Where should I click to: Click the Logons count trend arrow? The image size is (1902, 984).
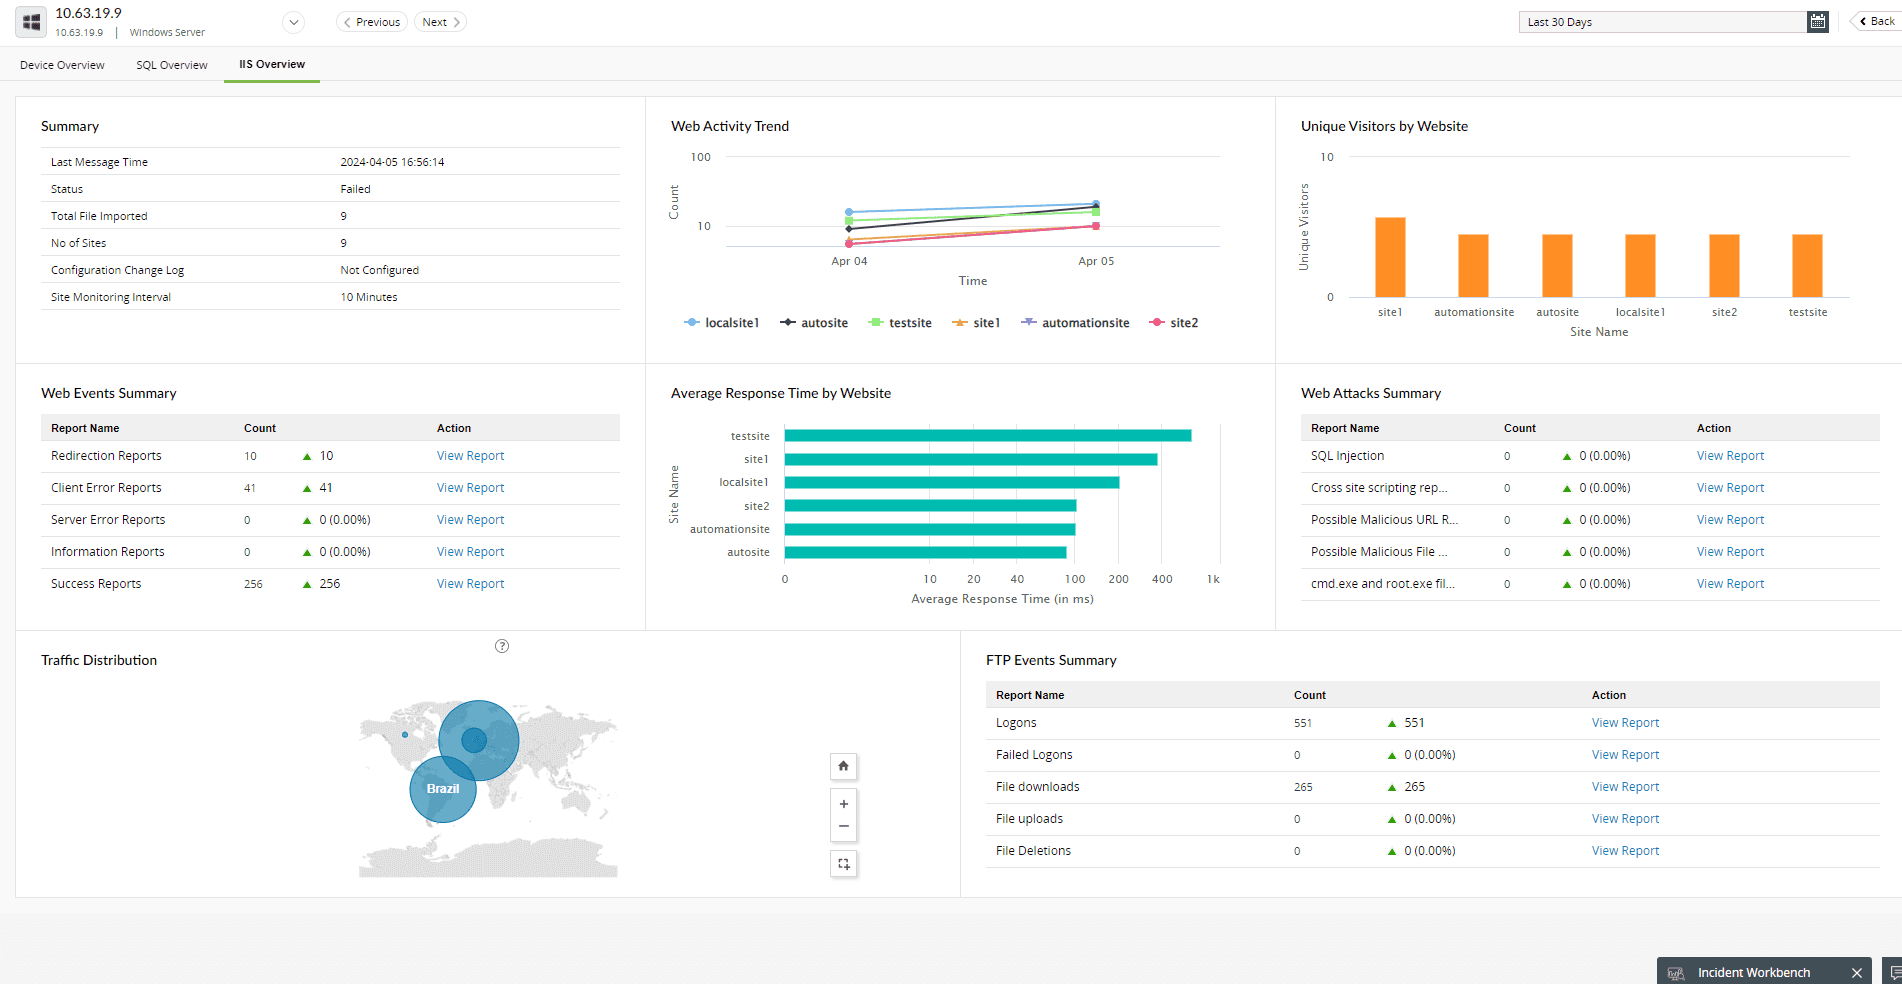click(x=1392, y=723)
